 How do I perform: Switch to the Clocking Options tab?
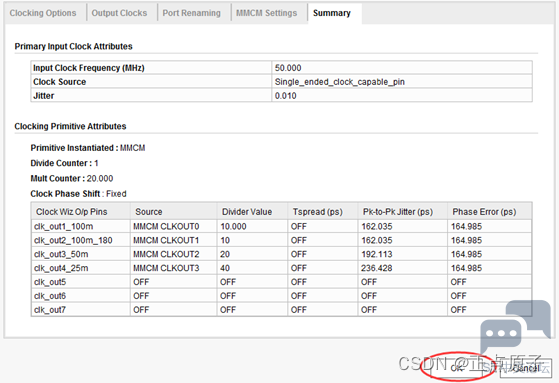pos(43,13)
